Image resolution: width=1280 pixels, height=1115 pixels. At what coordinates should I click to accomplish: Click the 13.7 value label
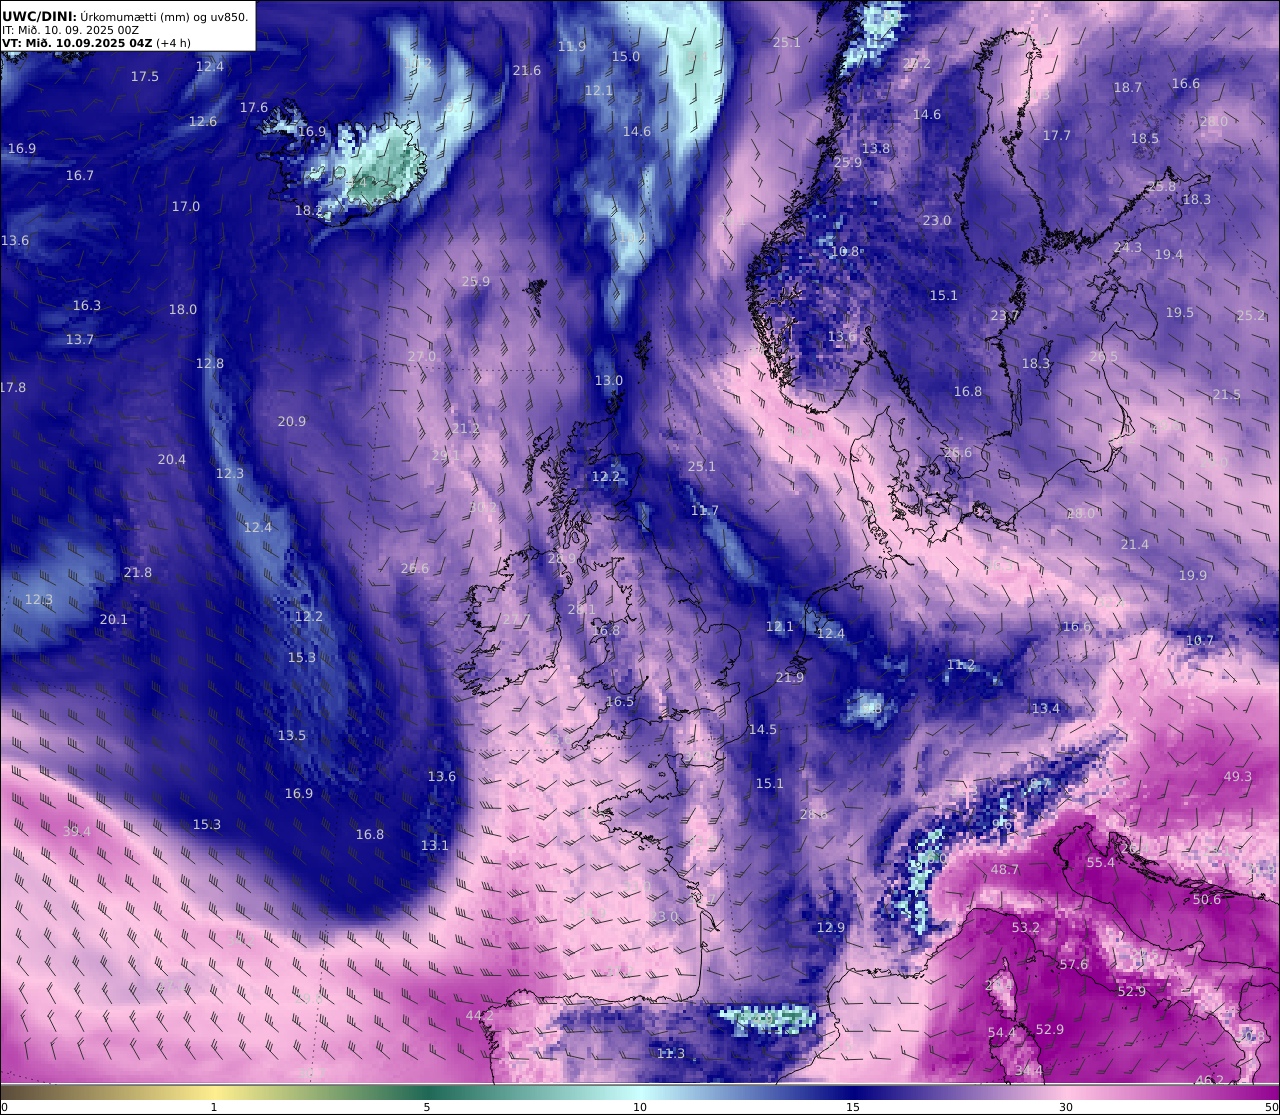80,340
